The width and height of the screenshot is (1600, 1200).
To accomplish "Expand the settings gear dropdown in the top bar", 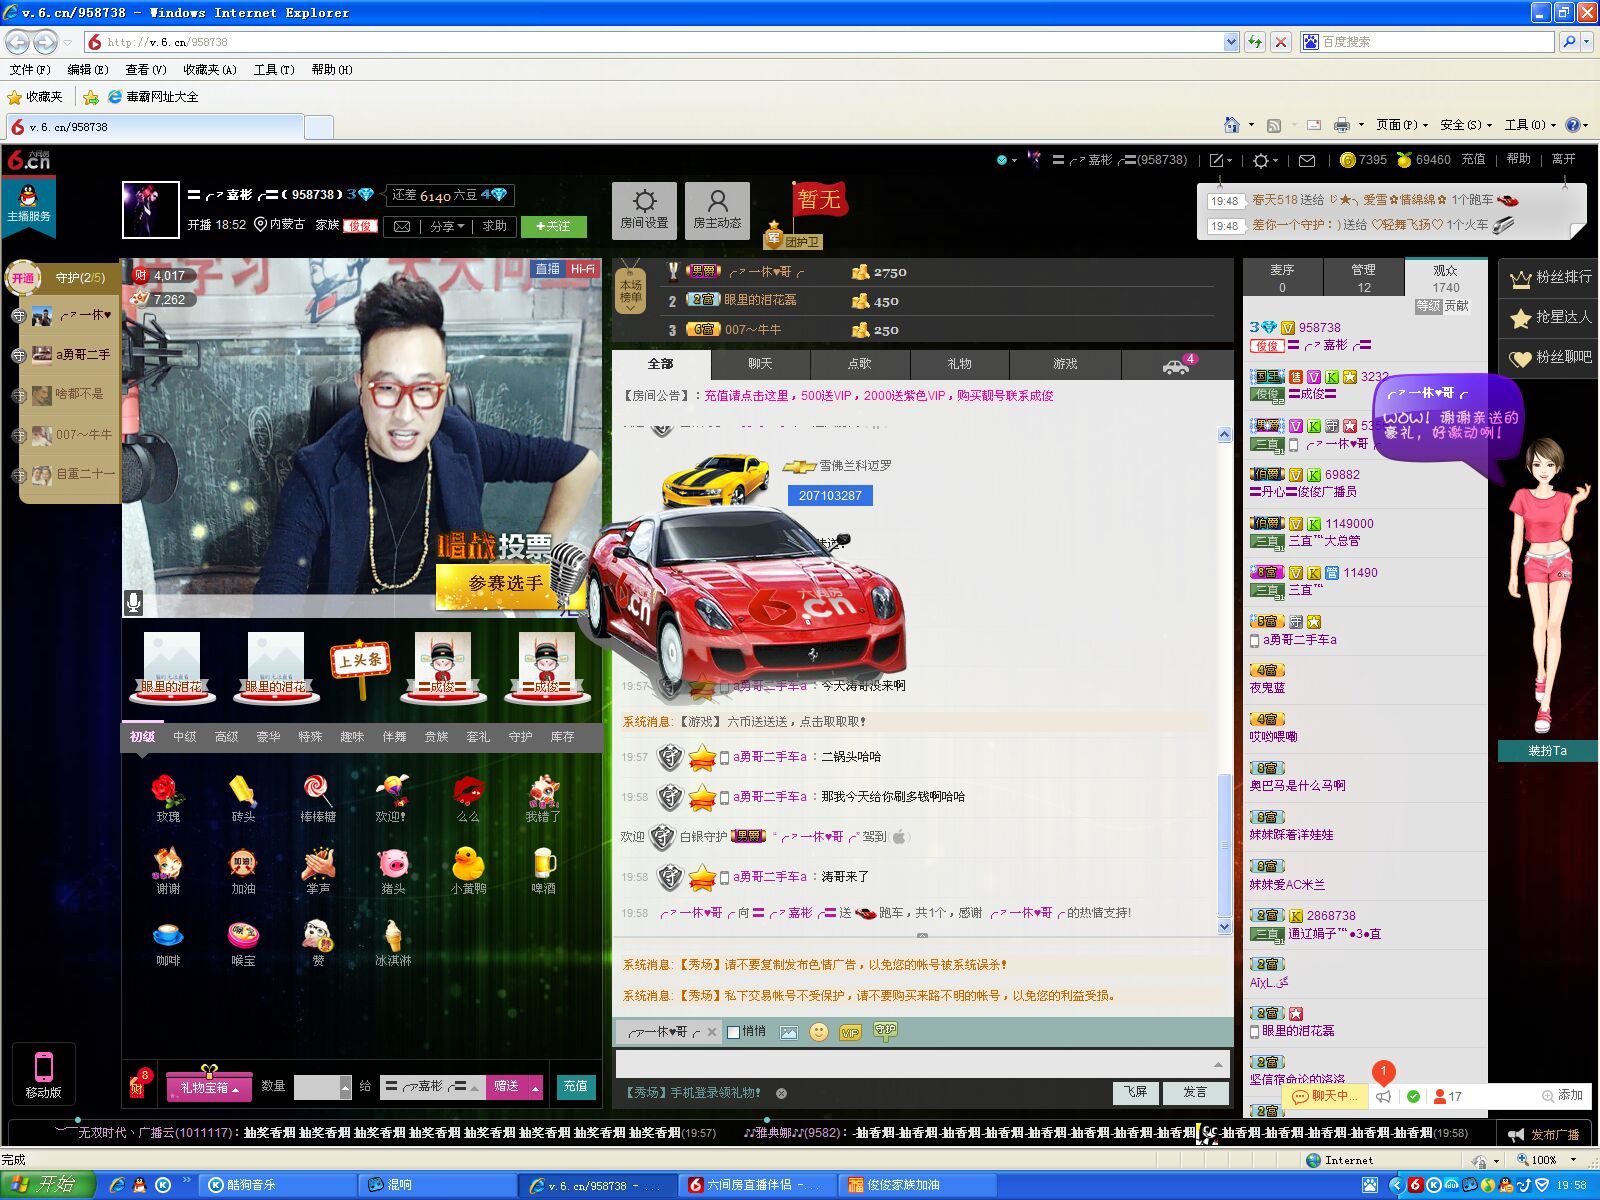I will coord(1265,160).
